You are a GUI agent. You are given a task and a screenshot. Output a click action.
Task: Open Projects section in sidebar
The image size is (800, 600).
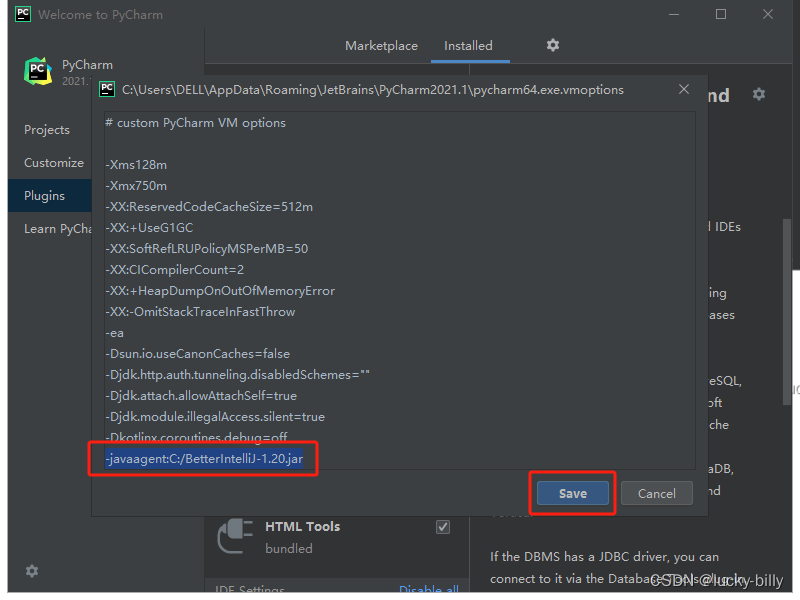pyautogui.click(x=47, y=130)
